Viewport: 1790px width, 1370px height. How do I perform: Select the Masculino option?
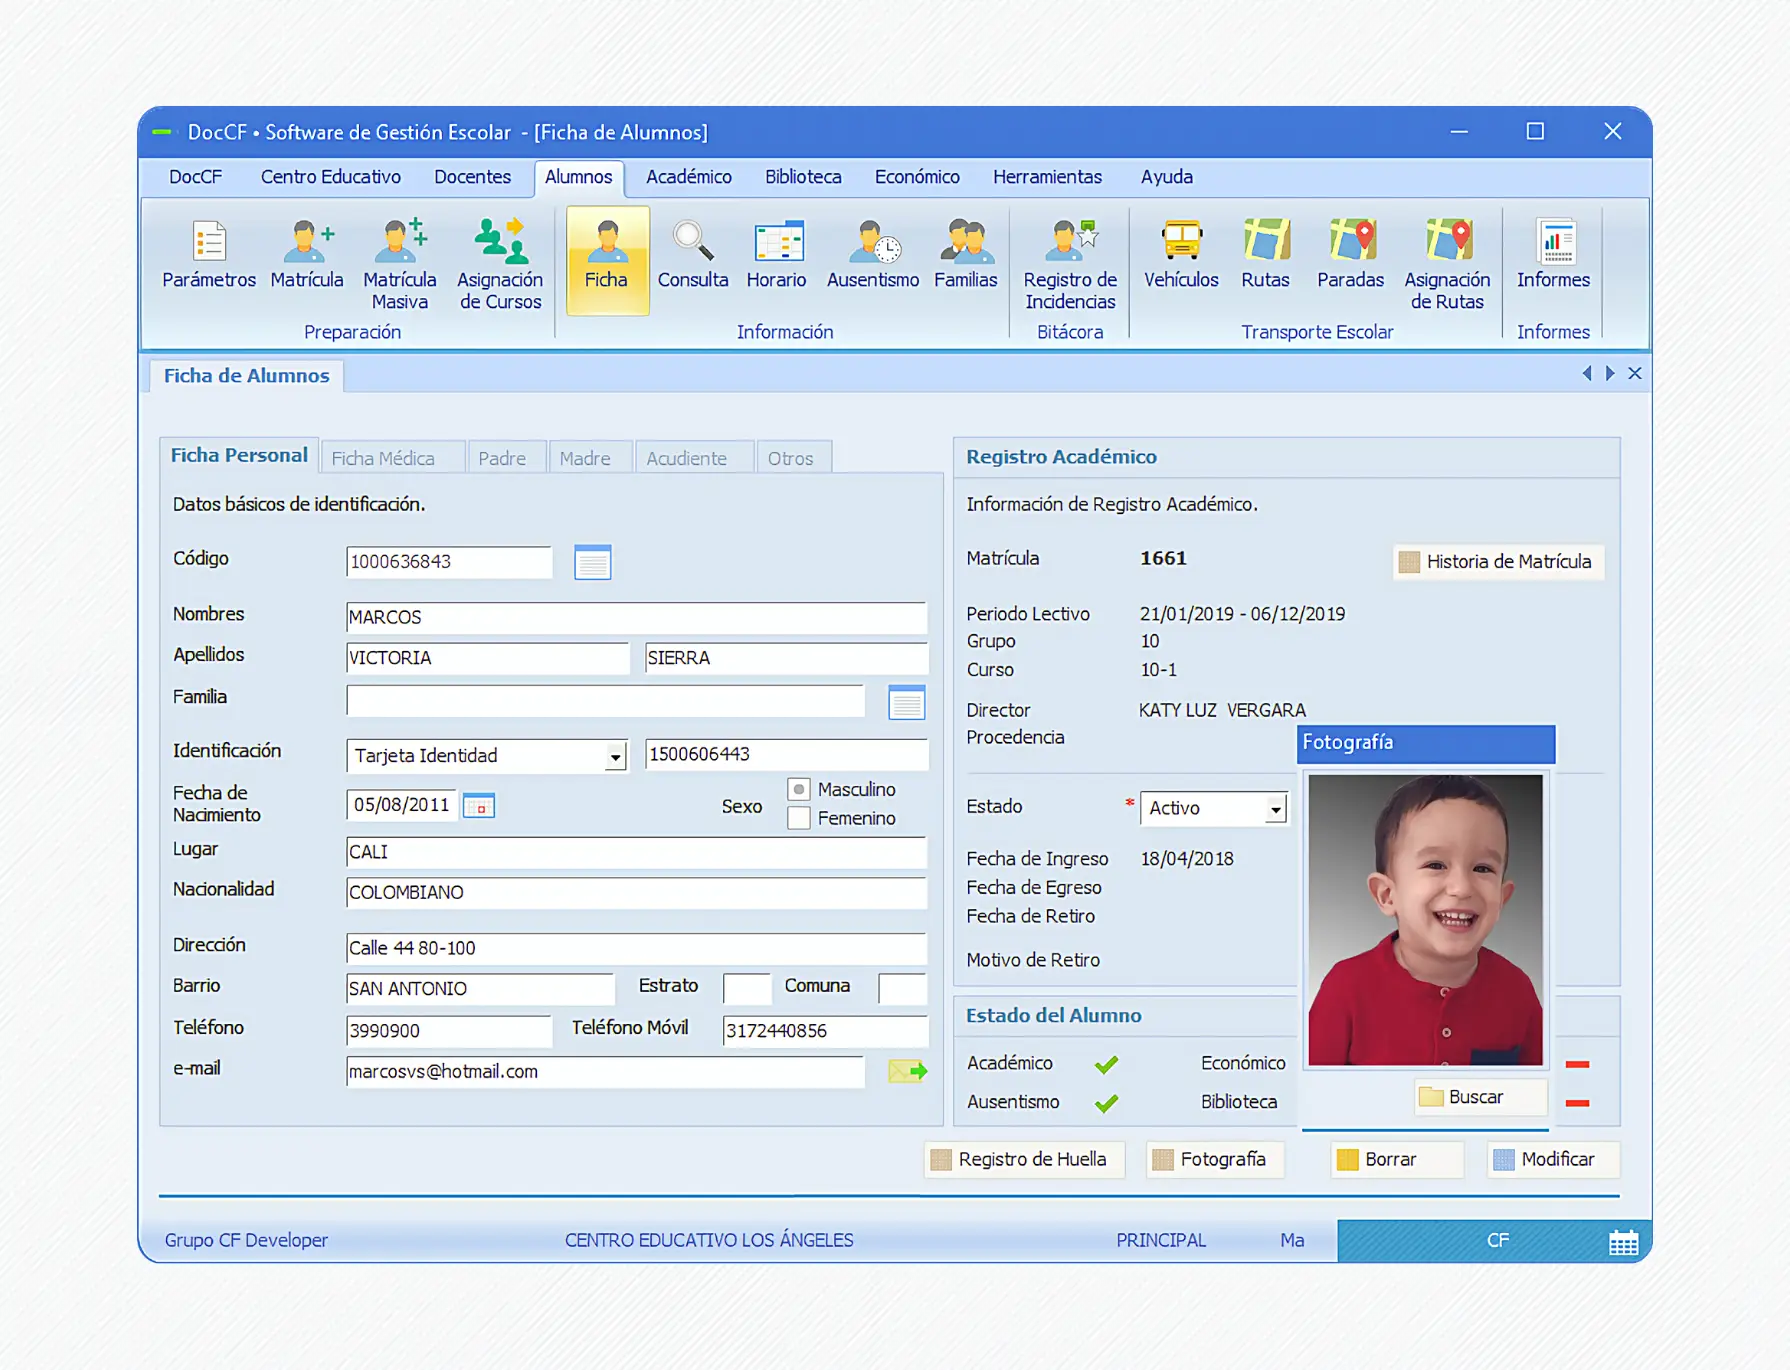click(798, 790)
